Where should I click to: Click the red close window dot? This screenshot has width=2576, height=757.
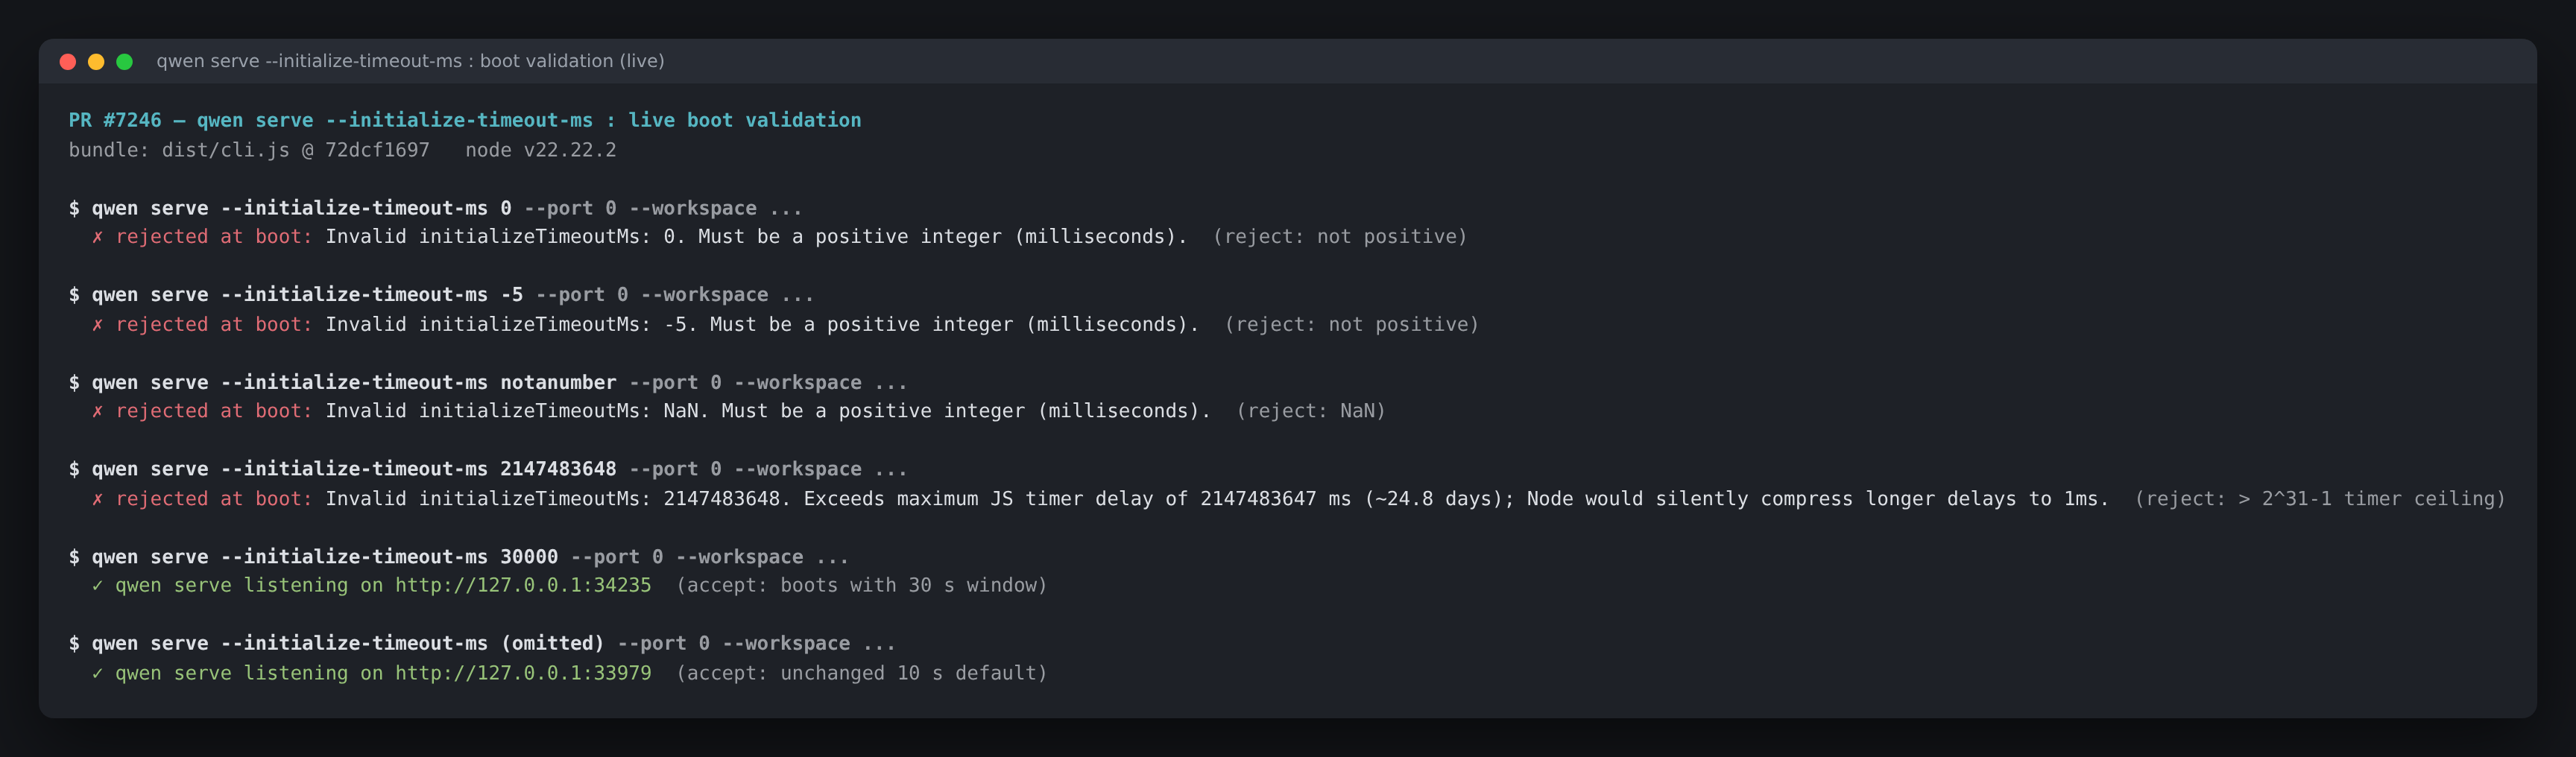(68, 62)
